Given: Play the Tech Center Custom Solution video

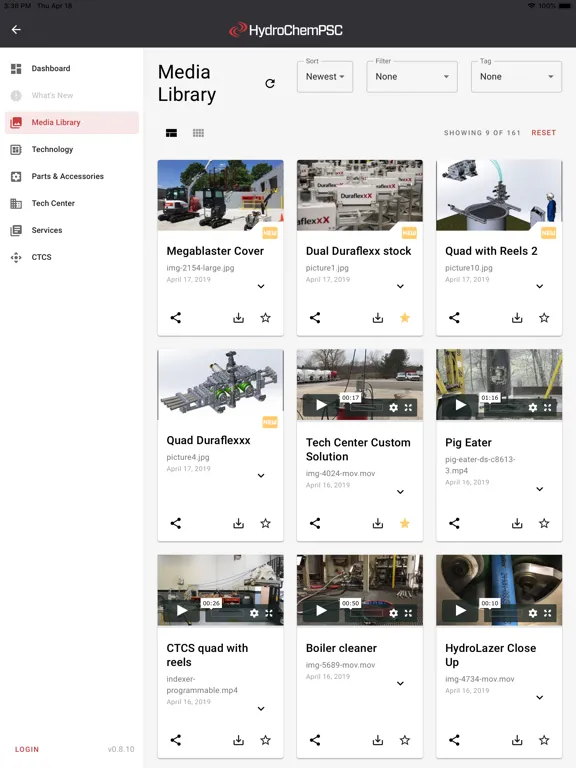Looking at the screenshot, I should (x=321, y=405).
